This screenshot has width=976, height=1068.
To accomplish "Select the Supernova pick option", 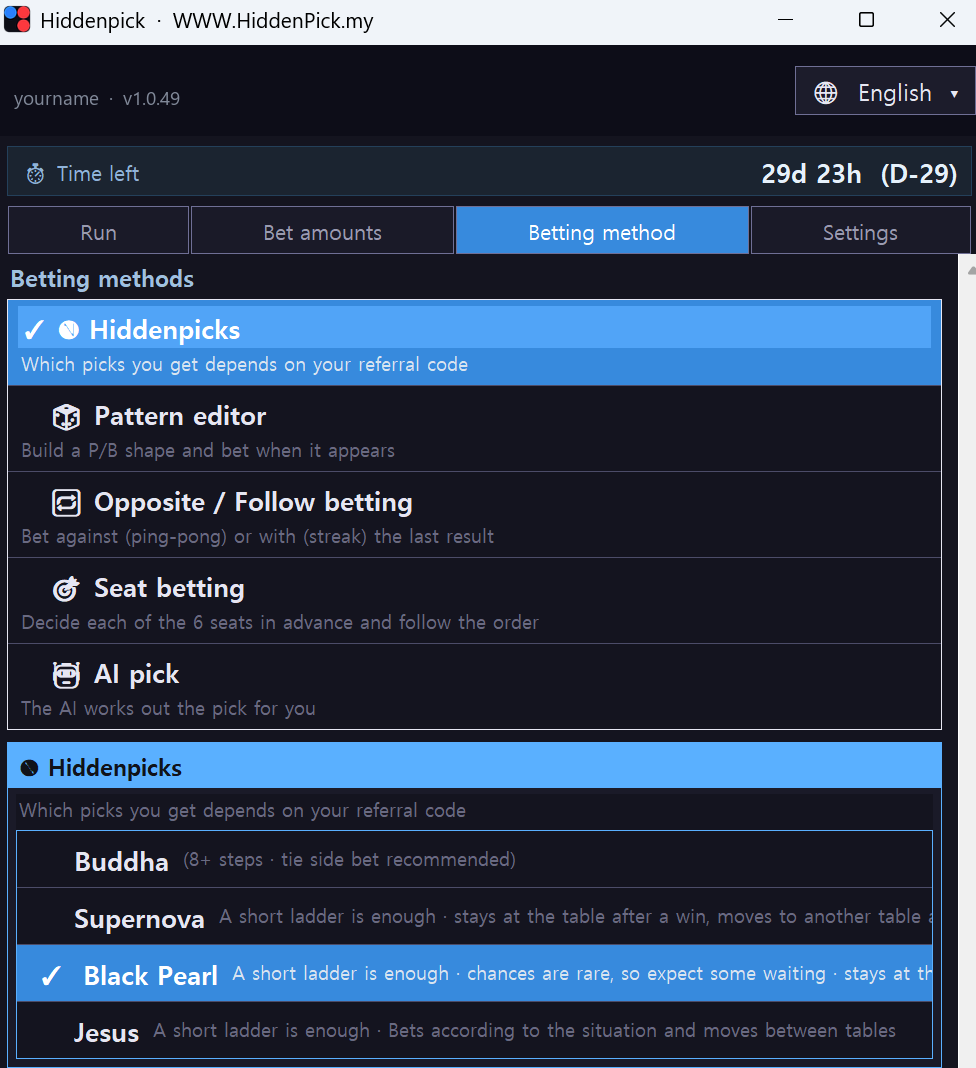I will click(474, 917).
